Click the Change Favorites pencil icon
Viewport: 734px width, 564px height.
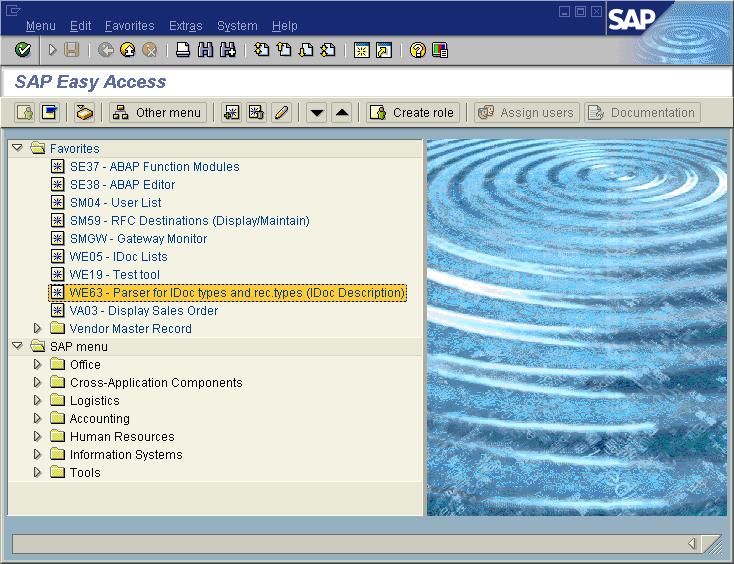[281, 112]
